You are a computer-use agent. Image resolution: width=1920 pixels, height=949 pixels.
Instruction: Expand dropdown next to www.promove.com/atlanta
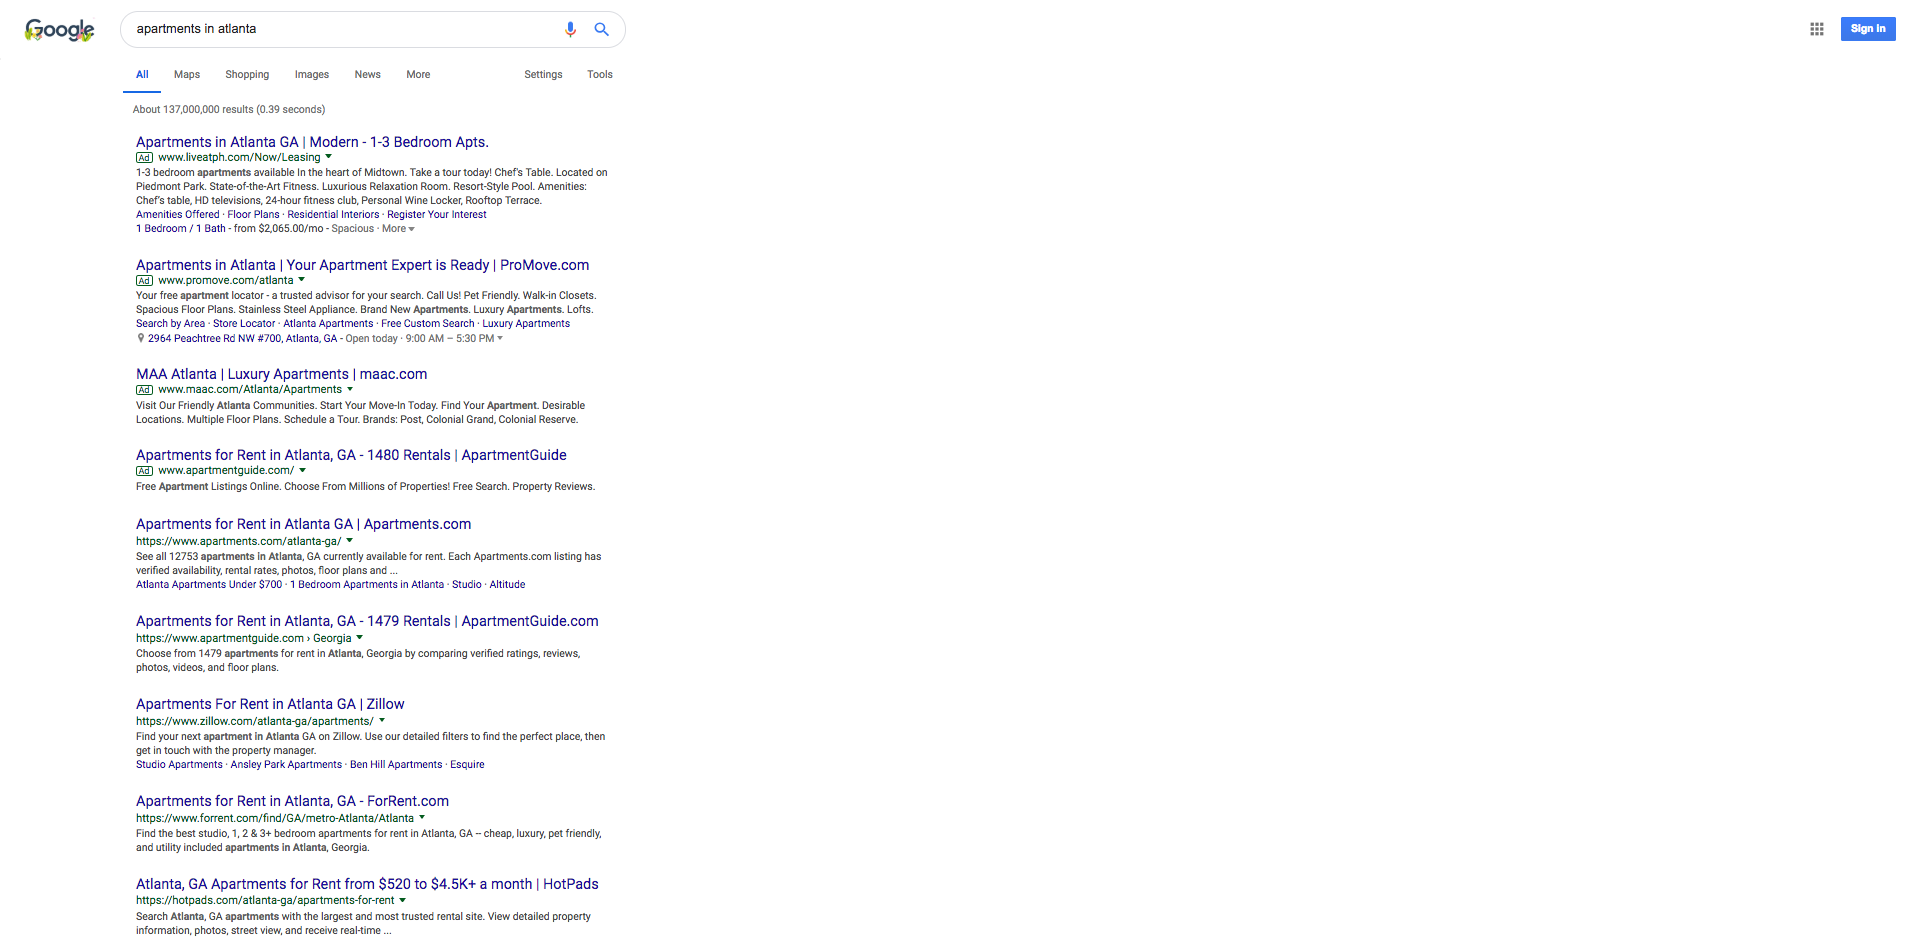click(301, 280)
